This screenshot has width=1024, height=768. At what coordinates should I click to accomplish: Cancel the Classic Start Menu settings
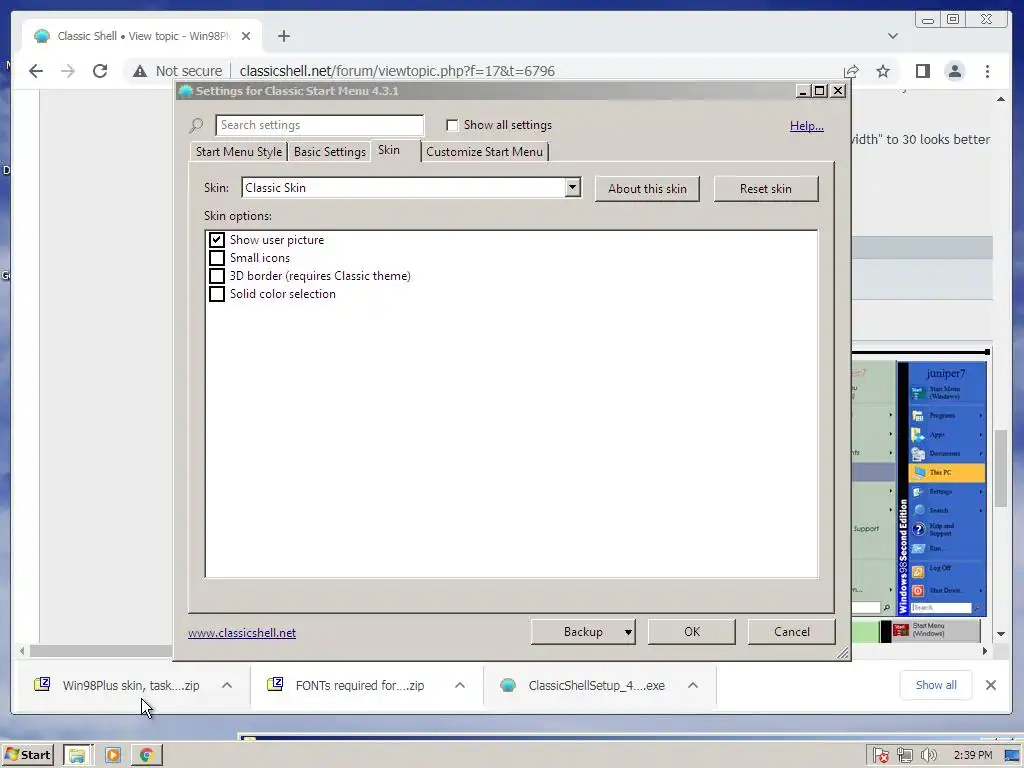coord(792,632)
